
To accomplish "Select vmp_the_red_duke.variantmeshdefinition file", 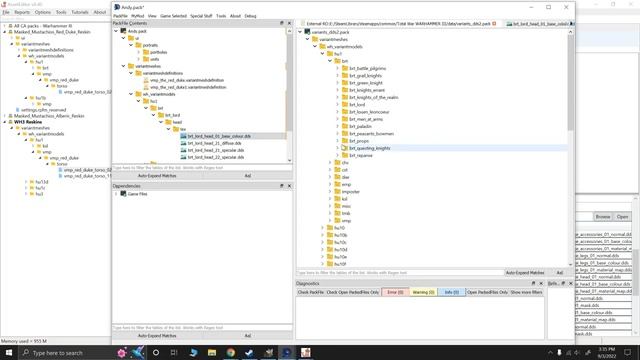I will tap(187, 80).
